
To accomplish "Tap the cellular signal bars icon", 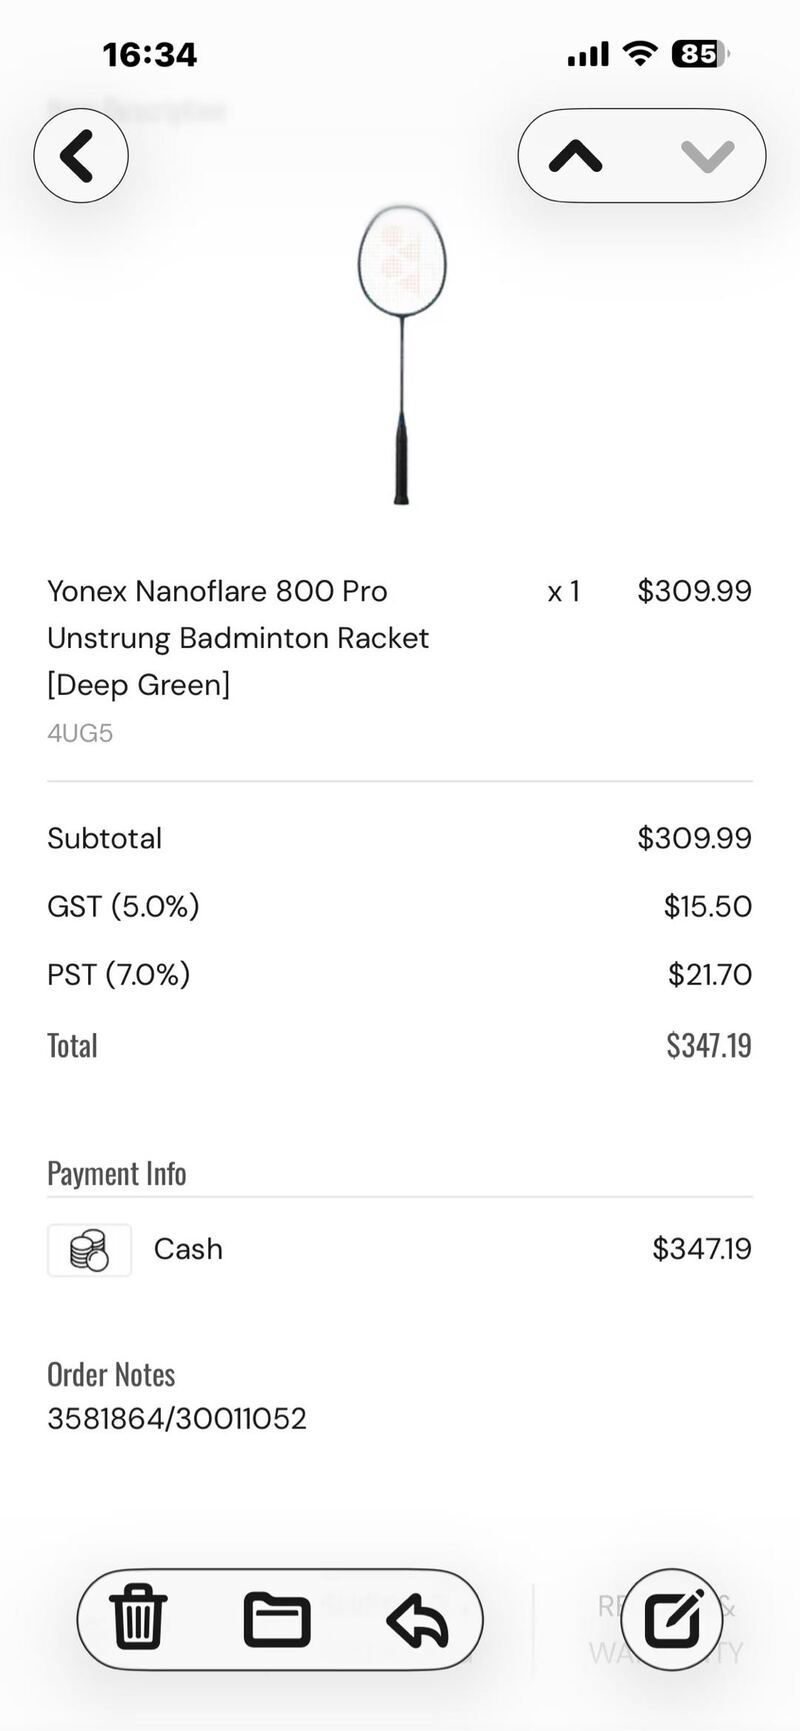I will [x=588, y=54].
